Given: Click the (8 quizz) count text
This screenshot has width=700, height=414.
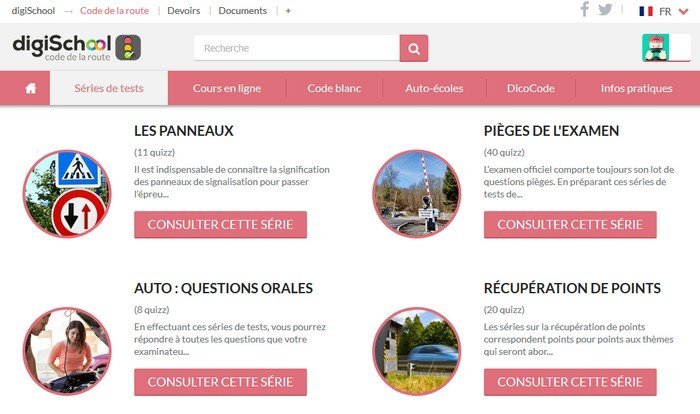Looking at the screenshot, I should [152, 309].
